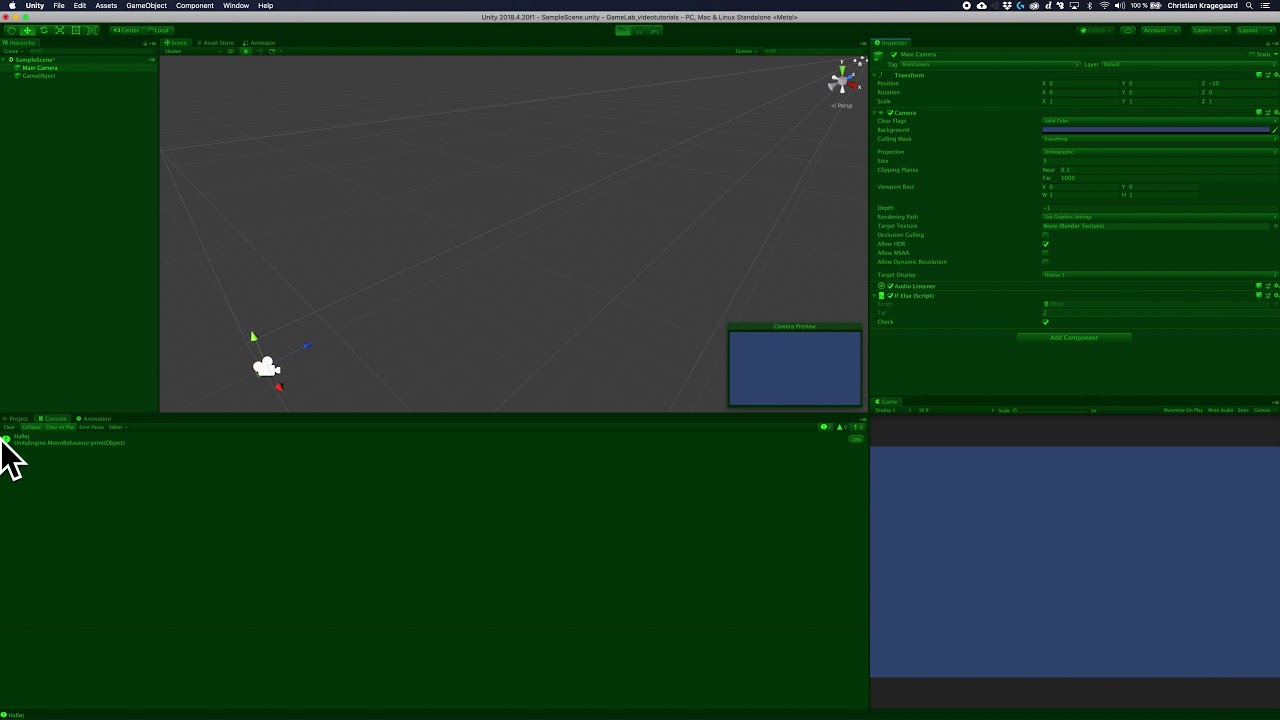Toggle the Center pivot button

click(x=127, y=30)
